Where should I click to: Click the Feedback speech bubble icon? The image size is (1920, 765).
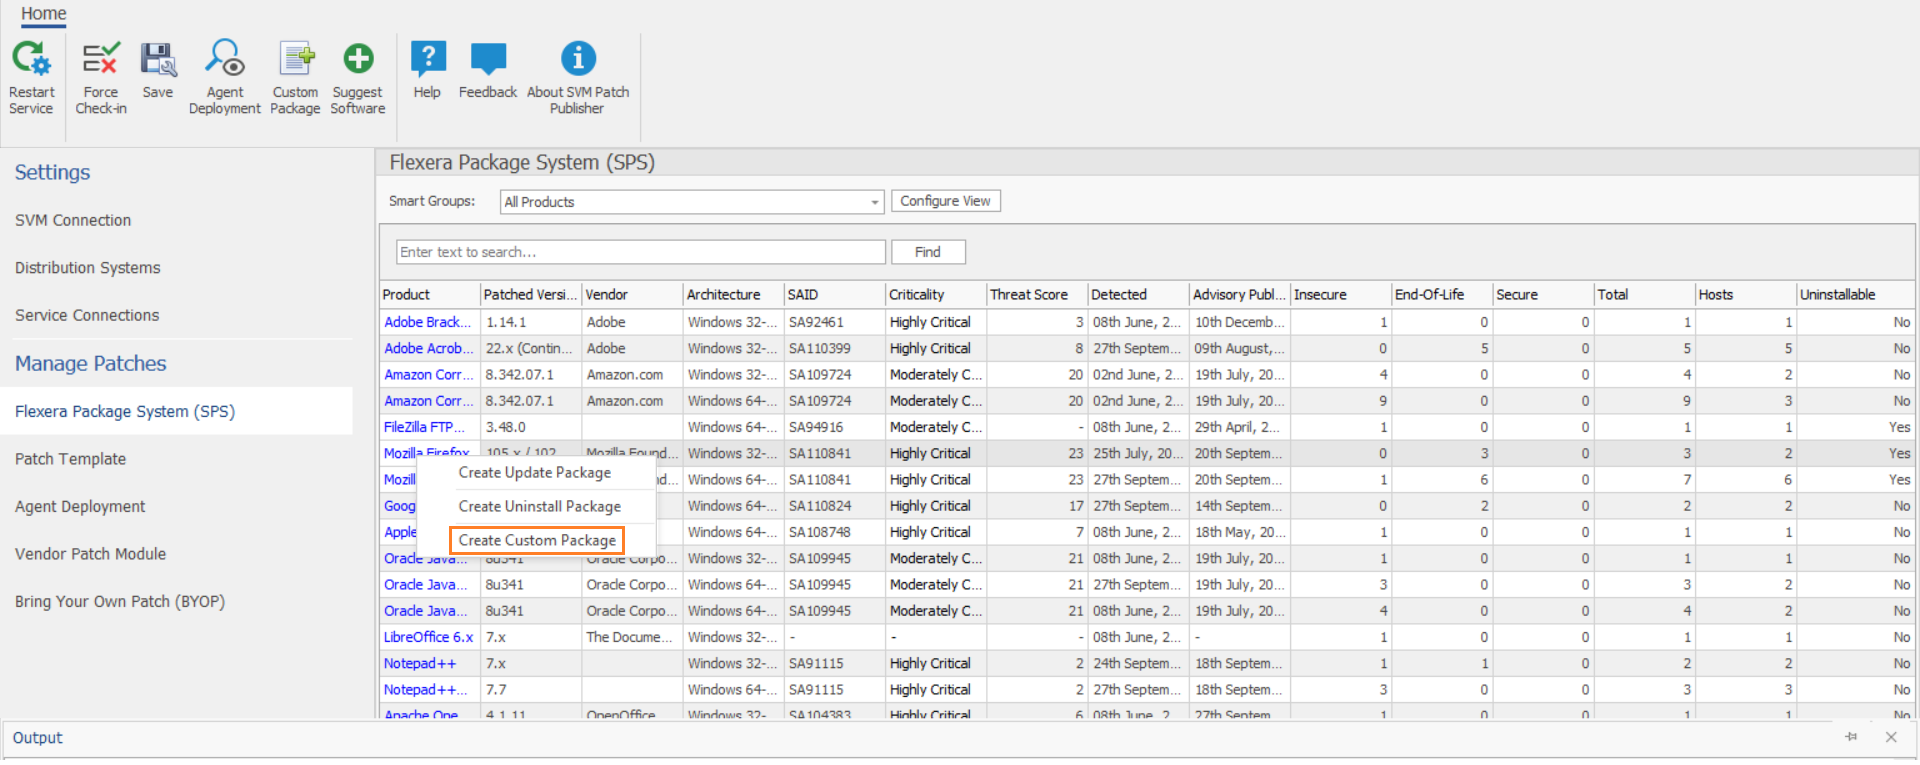coord(488,60)
